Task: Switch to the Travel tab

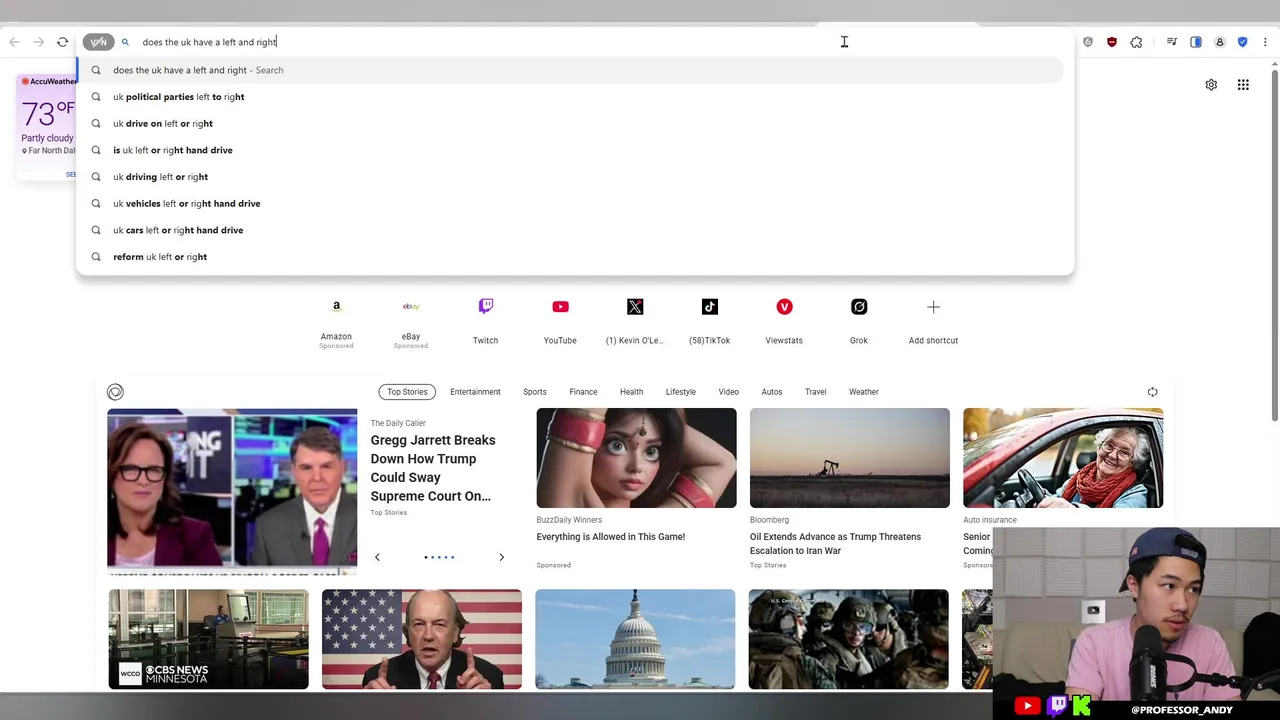Action: pyautogui.click(x=816, y=392)
